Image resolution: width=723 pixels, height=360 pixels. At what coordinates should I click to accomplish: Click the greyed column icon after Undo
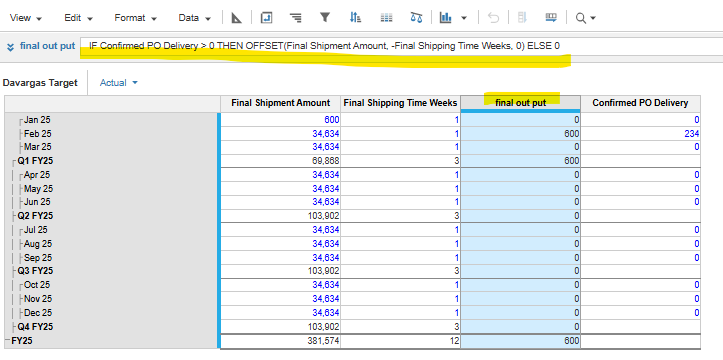click(522, 18)
